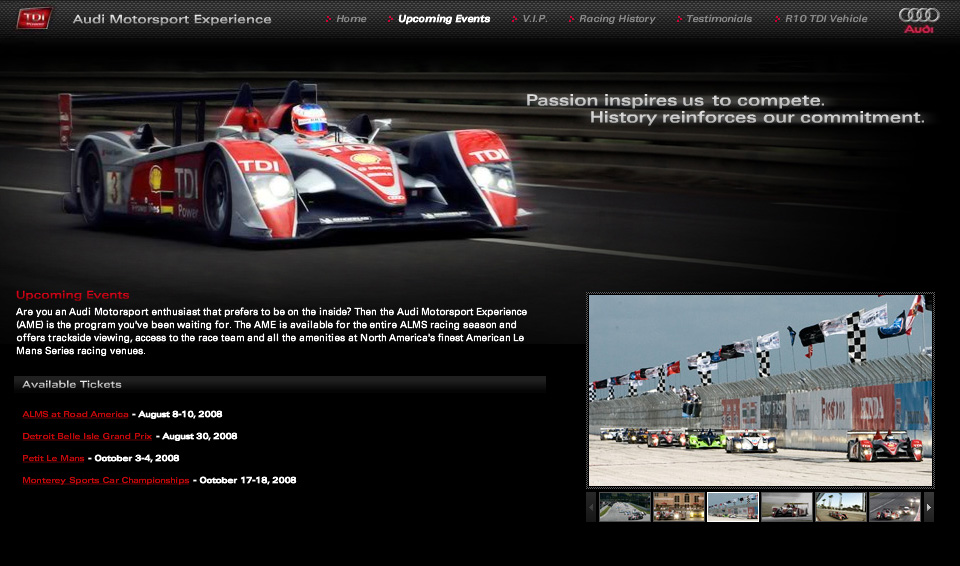Click the large gallery race photo
Image resolution: width=960 pixels, height=566 pixels.
pos(760,390)
